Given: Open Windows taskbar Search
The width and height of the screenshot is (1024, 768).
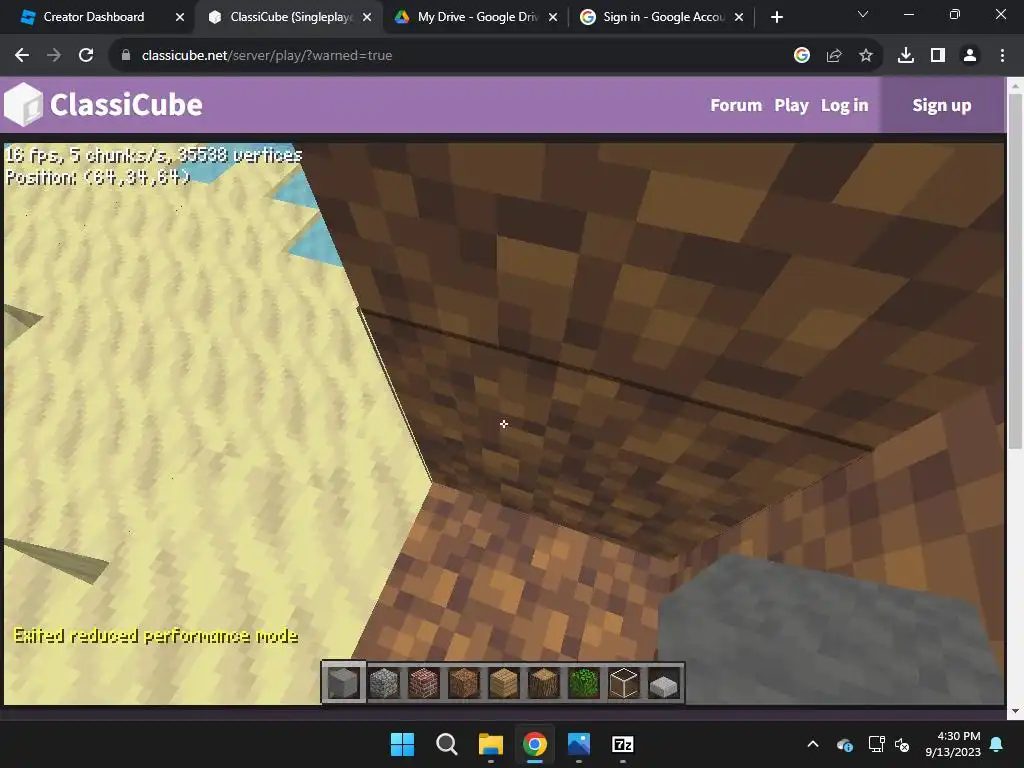Looking at the screenshot, I should click(x=447, y=744).
